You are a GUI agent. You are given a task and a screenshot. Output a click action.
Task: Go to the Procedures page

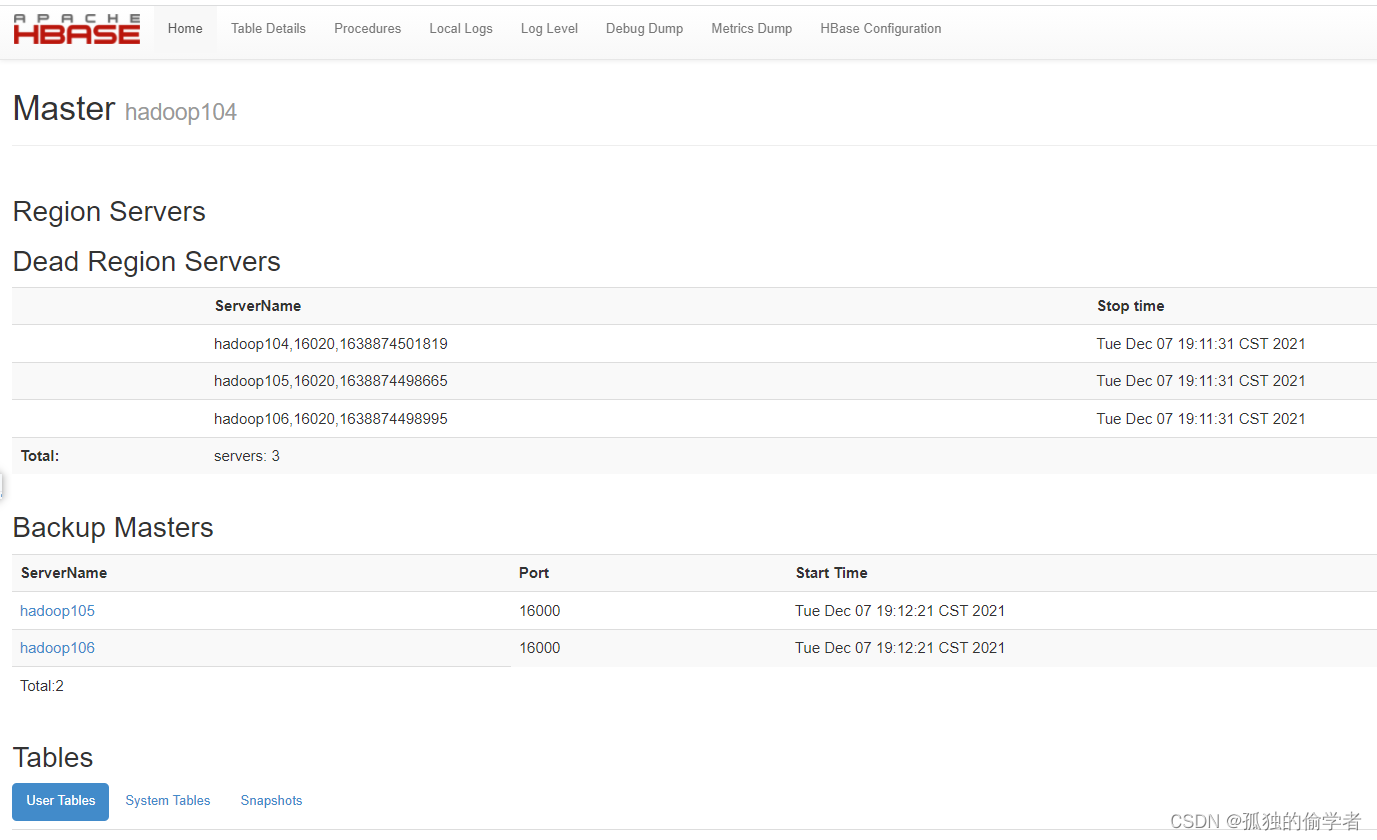tap(367, 29)
